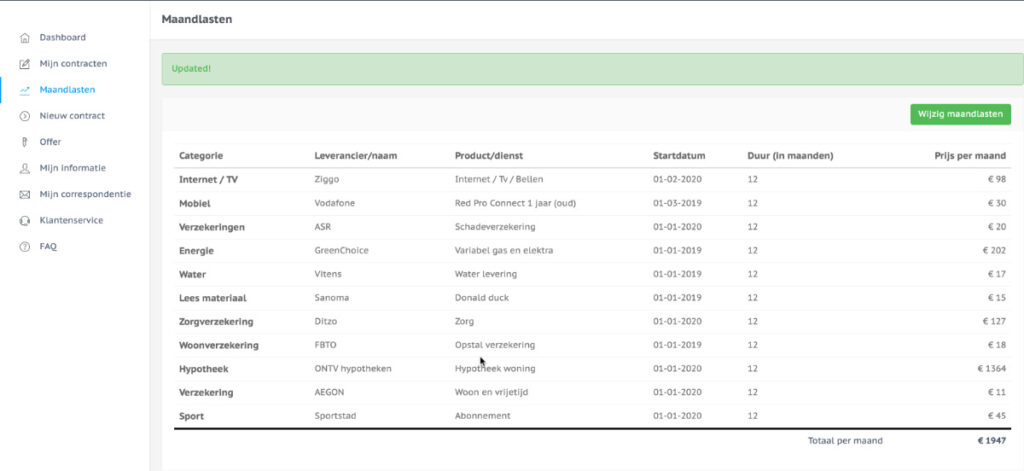Image resolution: width=1024 pixels, height=471 pixels.
Task: Click the ONTV hypotheken supplier cell
Action: 353,369
